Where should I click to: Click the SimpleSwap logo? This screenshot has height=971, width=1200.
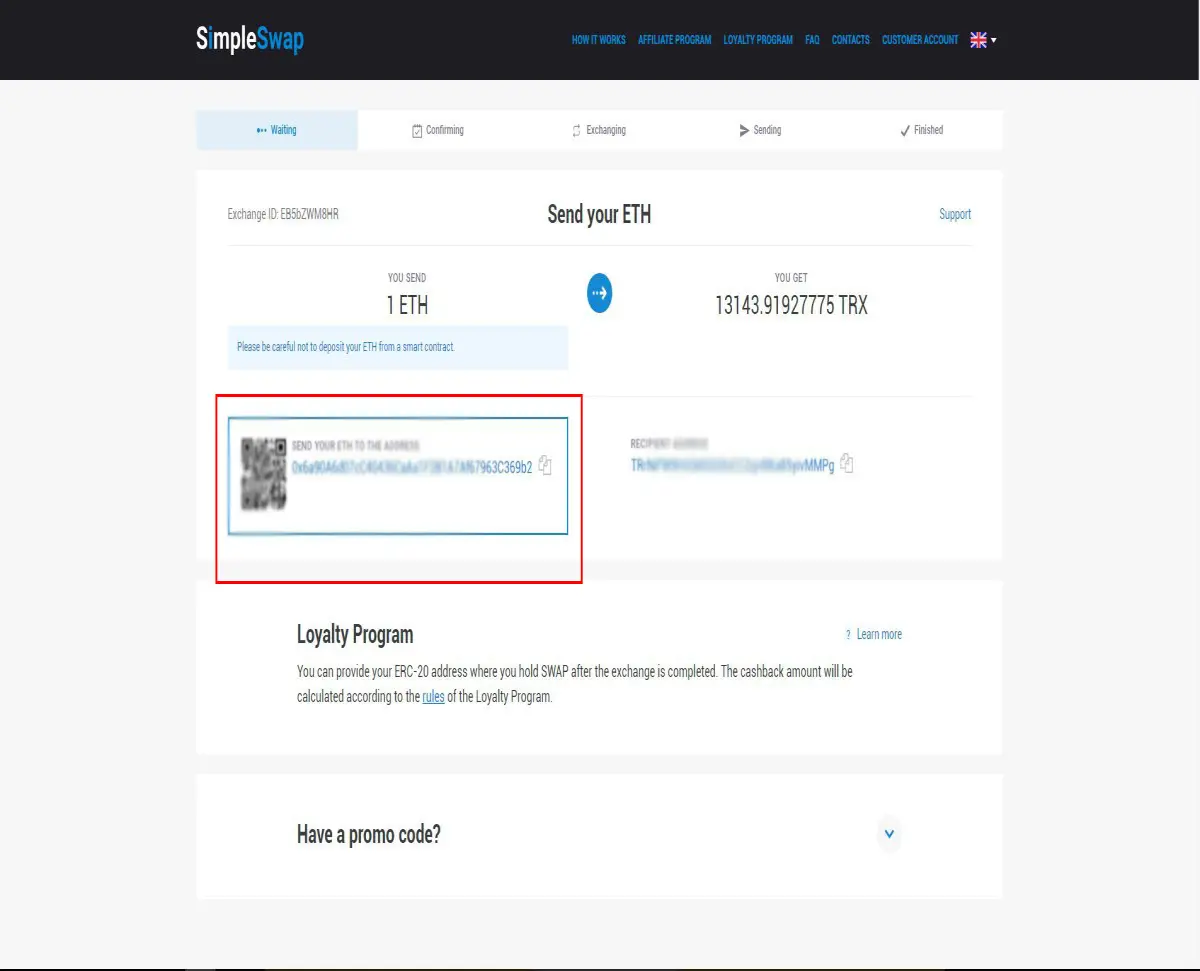tap(250, 40)
